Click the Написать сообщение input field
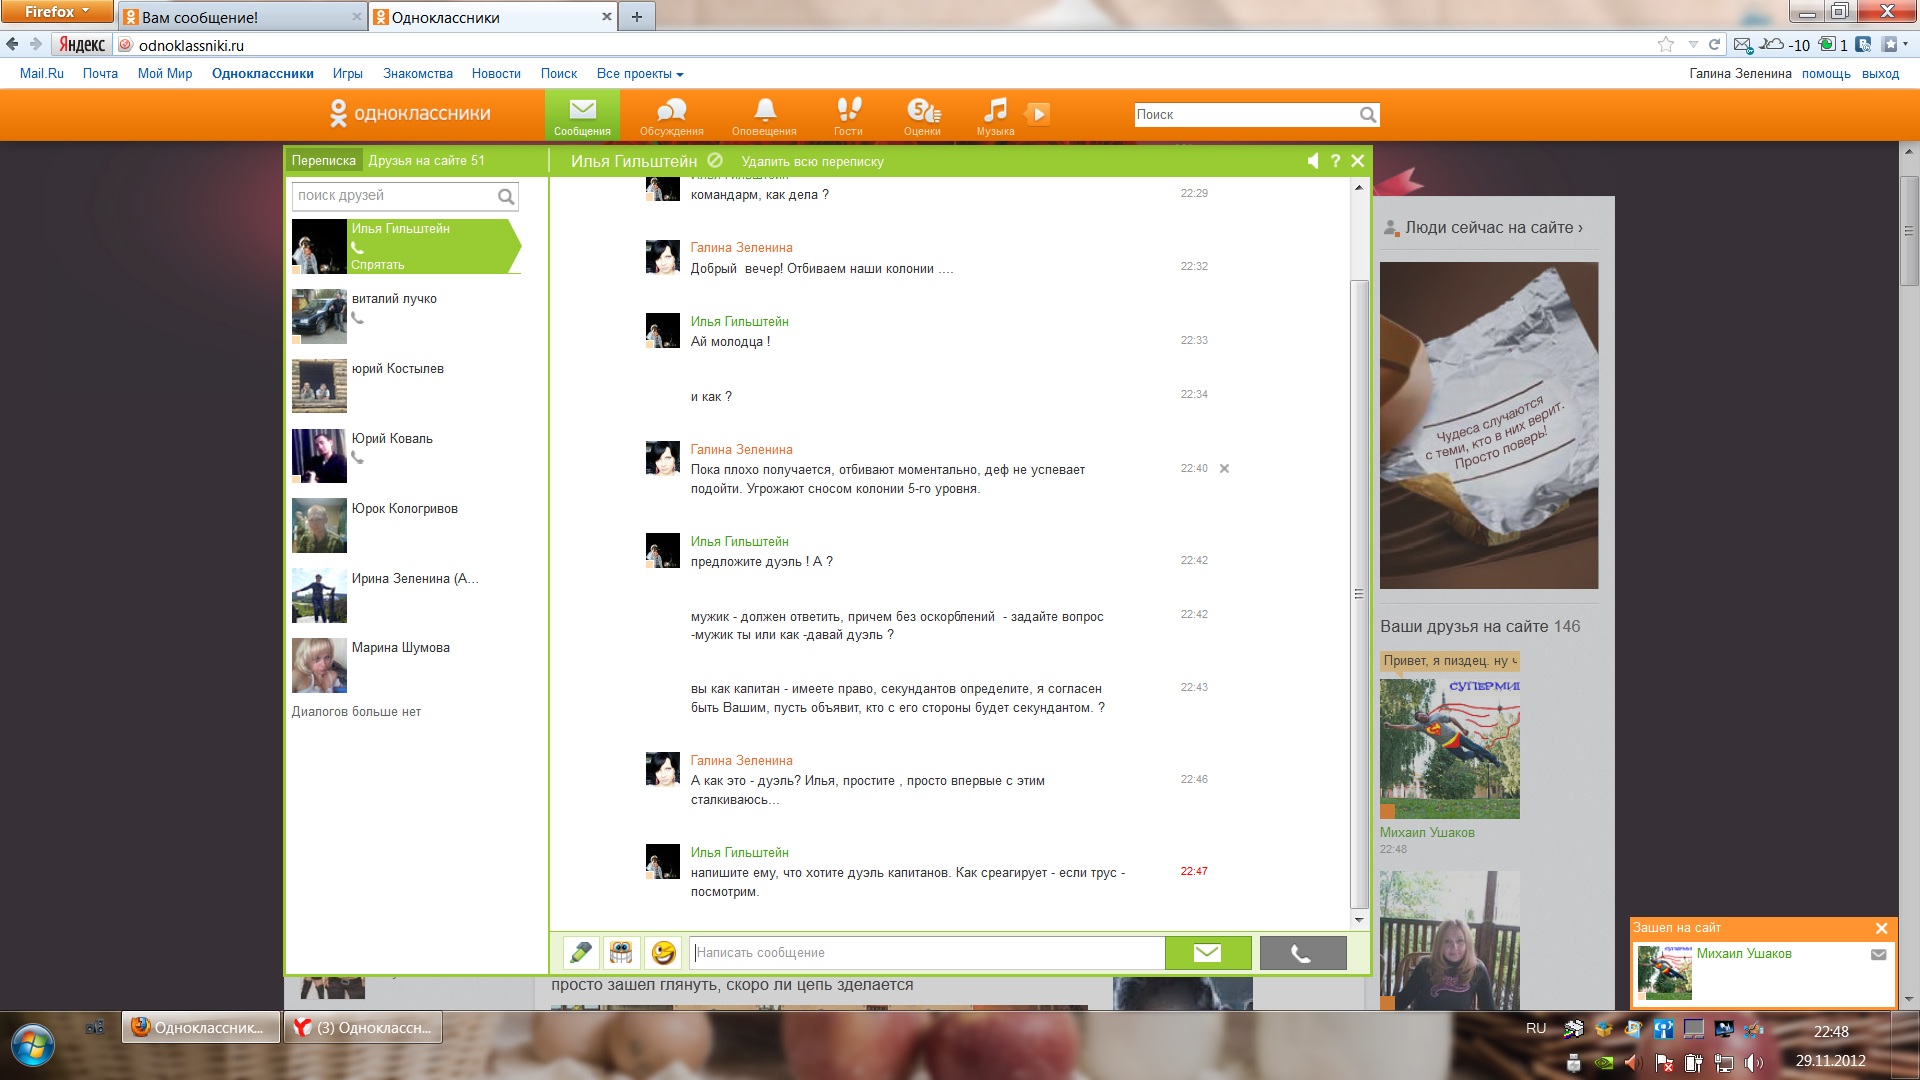1920x1080 pixels. click(927, 953)
